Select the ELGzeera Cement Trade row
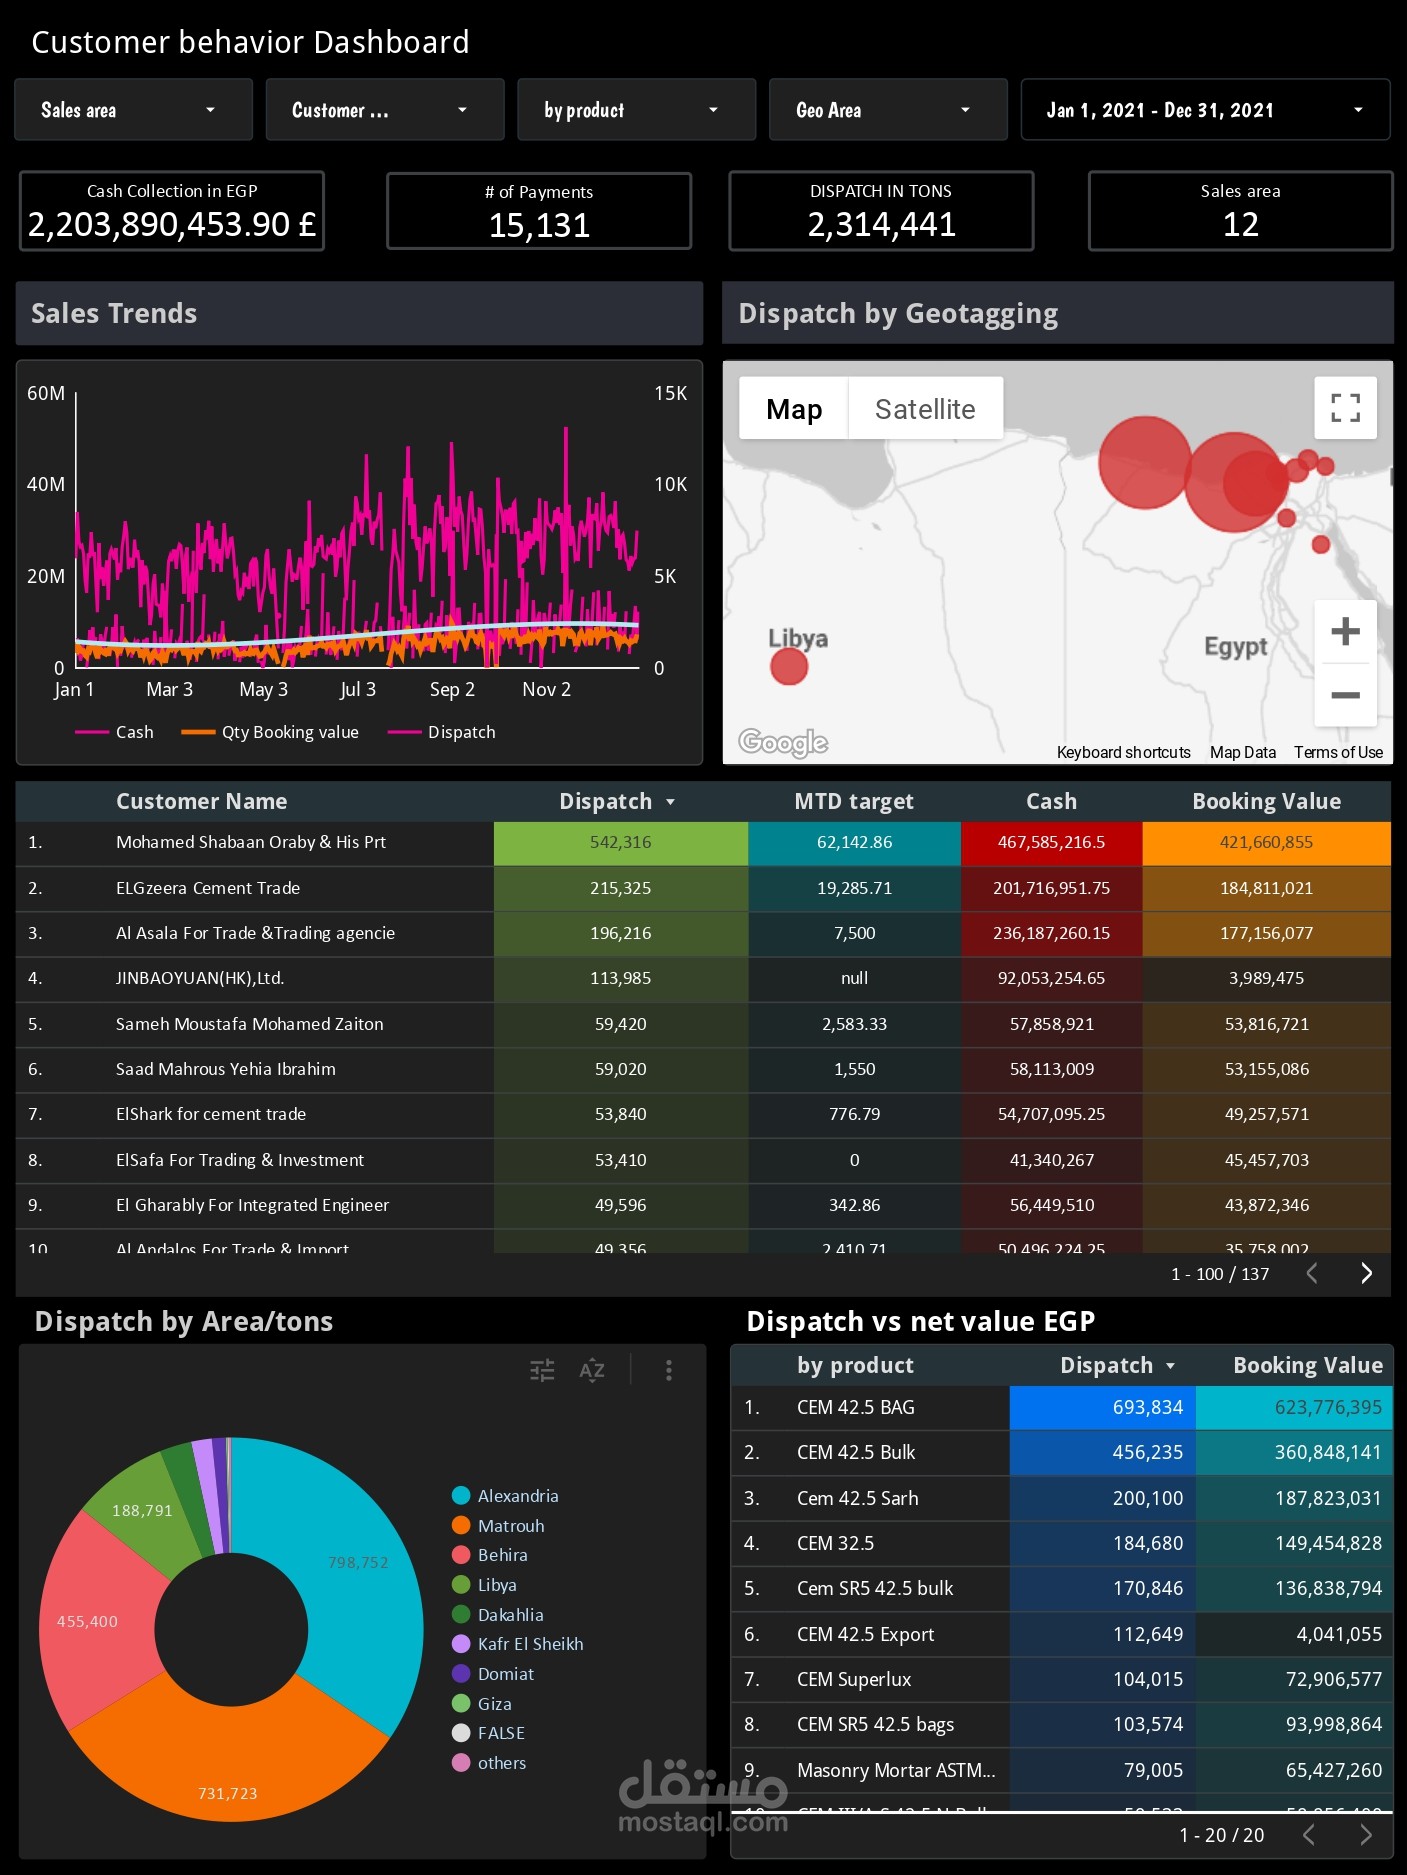The height and width of the screenshot is (1875, 1407). click(x=703, y=888)
